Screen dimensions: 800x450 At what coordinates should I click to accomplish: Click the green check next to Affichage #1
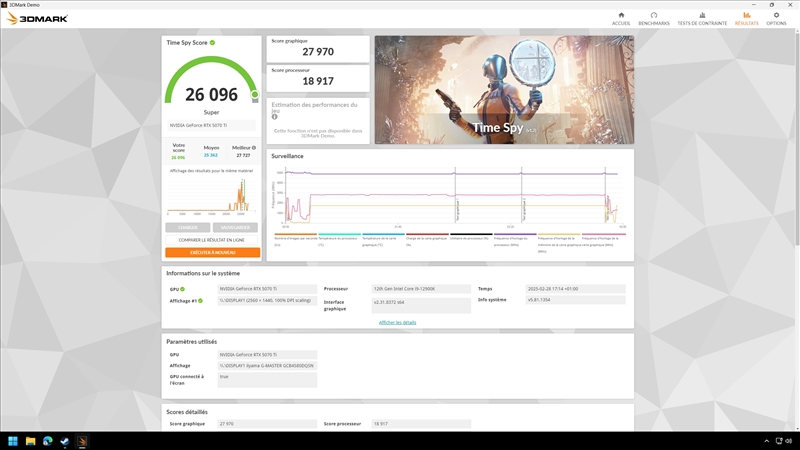coord(201,301)
